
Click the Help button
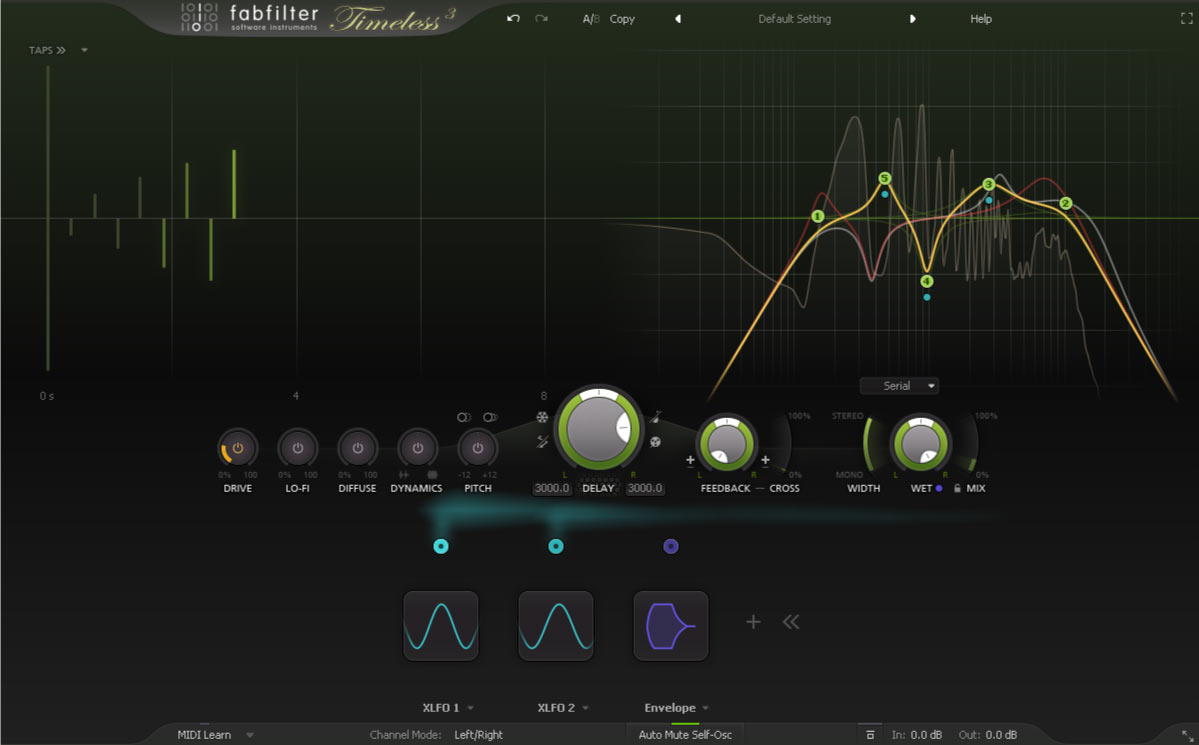point(980,18)
